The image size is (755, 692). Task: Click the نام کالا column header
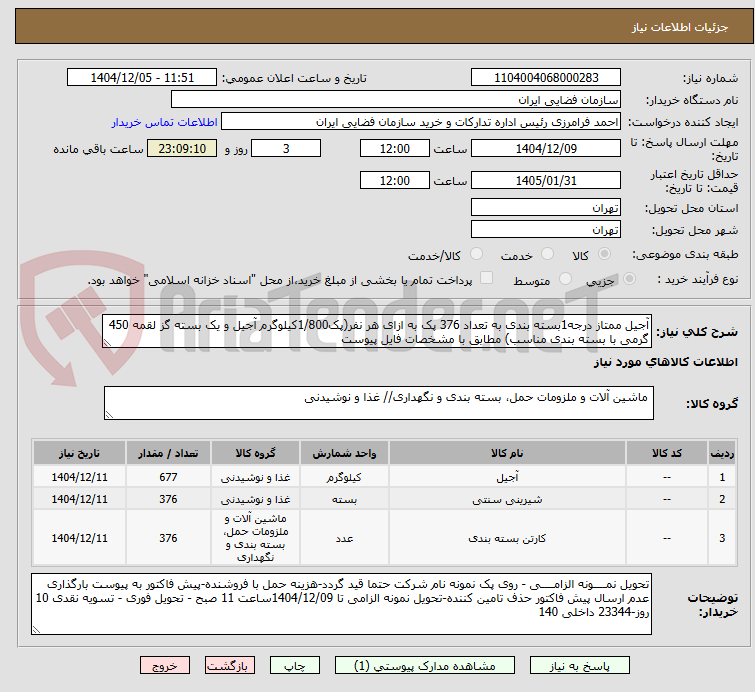(x=507, y=453)
